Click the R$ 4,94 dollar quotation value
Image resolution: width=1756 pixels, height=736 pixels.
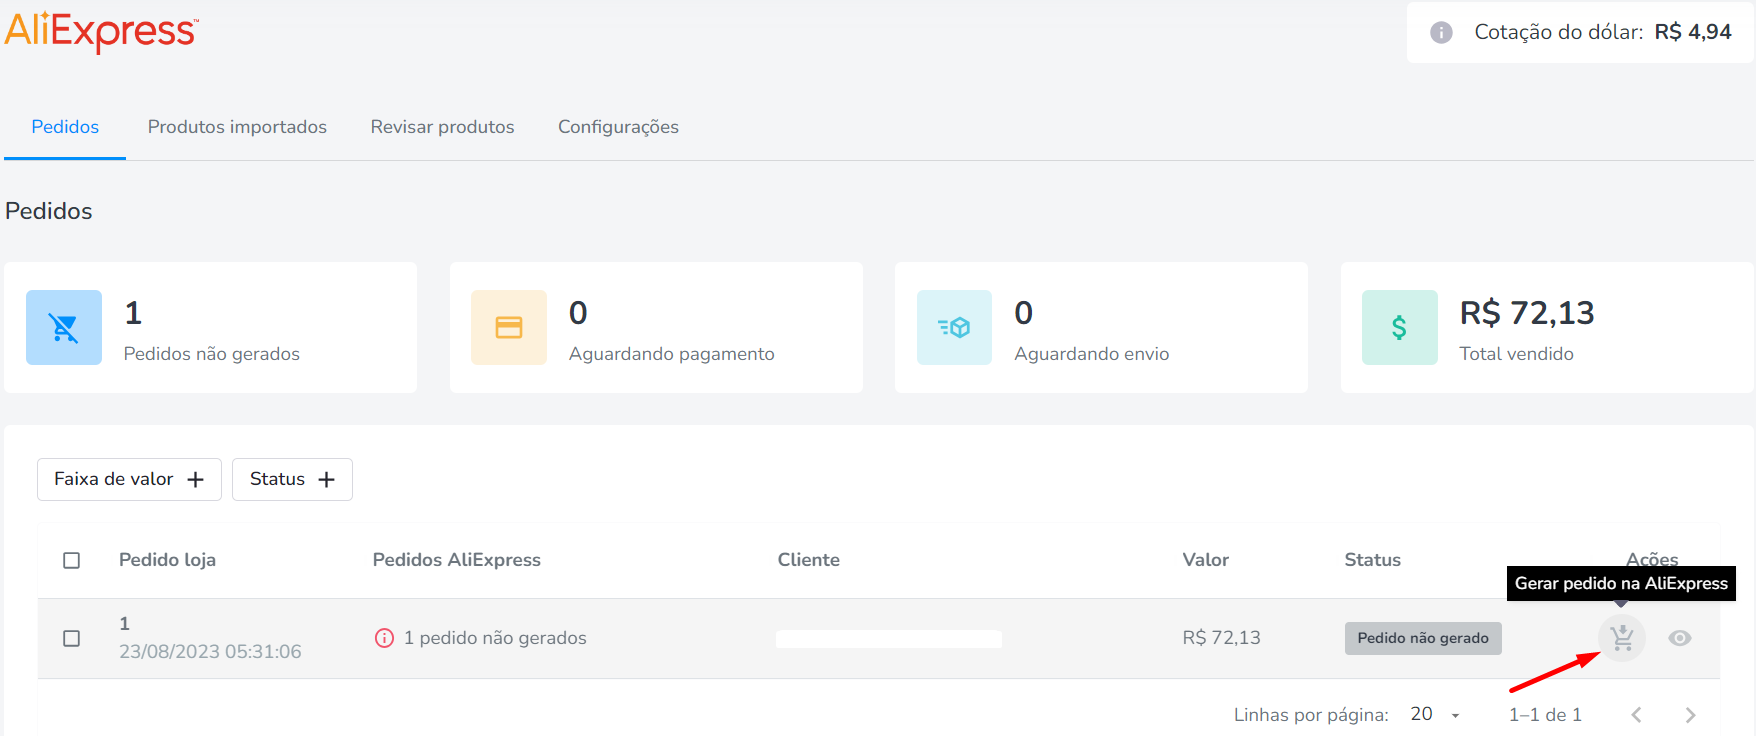[x=1693, y=32]
